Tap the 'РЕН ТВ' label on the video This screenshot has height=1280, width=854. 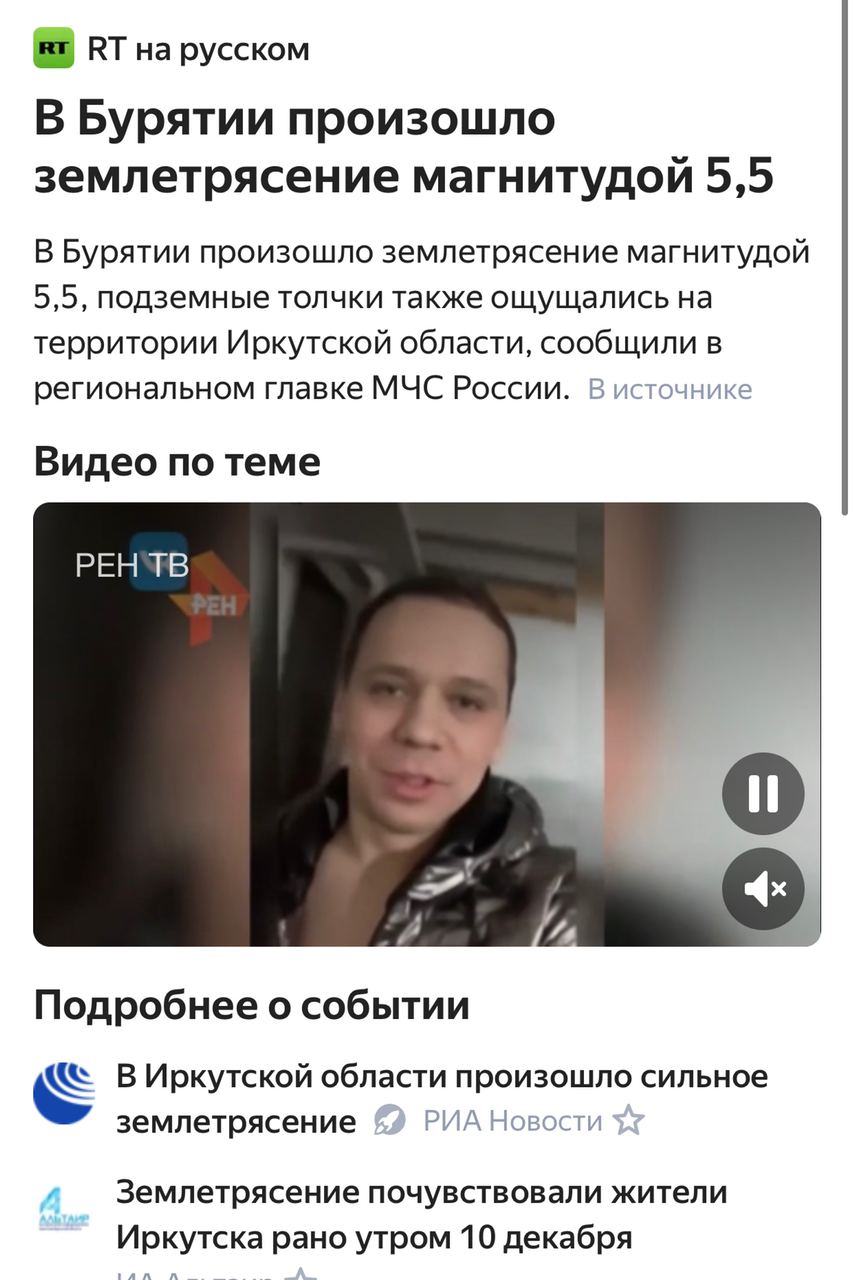coord(132,565)
